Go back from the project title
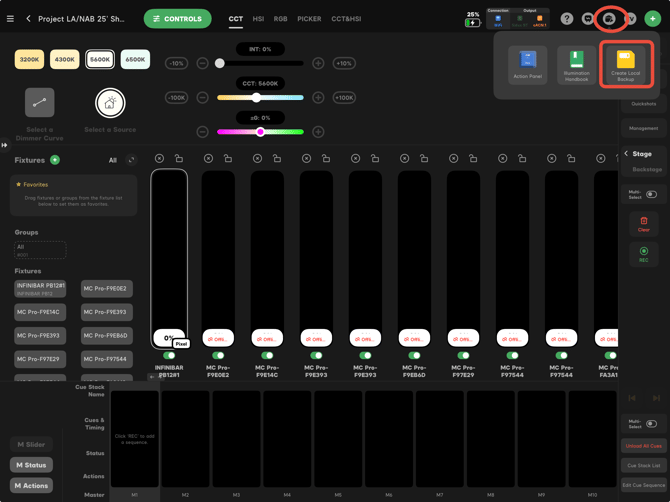The image size is (670, 502). 28,19
